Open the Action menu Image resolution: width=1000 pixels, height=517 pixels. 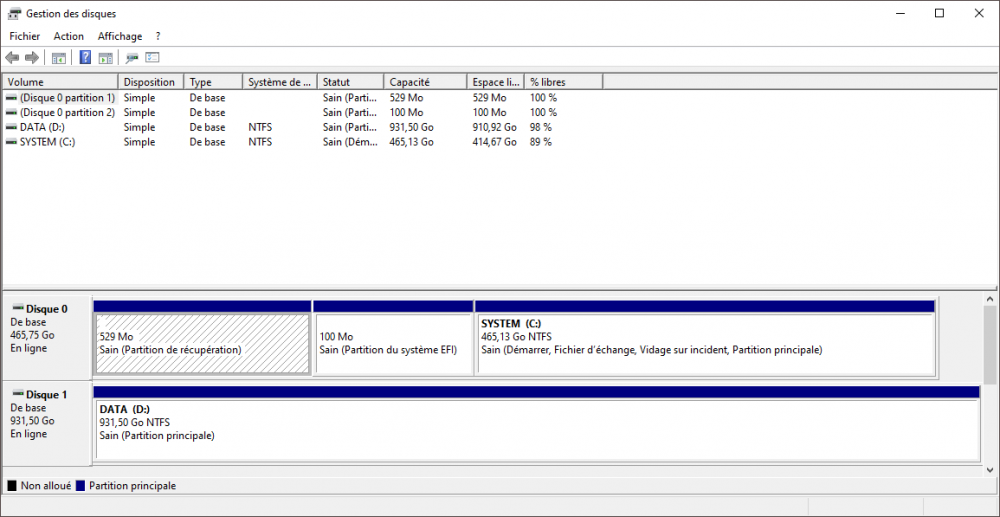tap(69, 36)
